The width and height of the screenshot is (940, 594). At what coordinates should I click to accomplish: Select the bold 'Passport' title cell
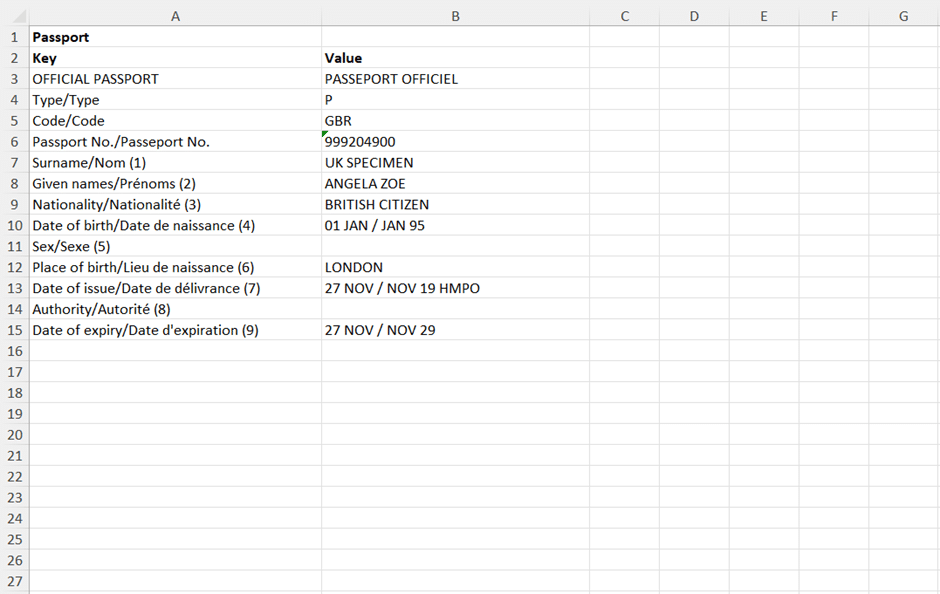coord(175,37)
